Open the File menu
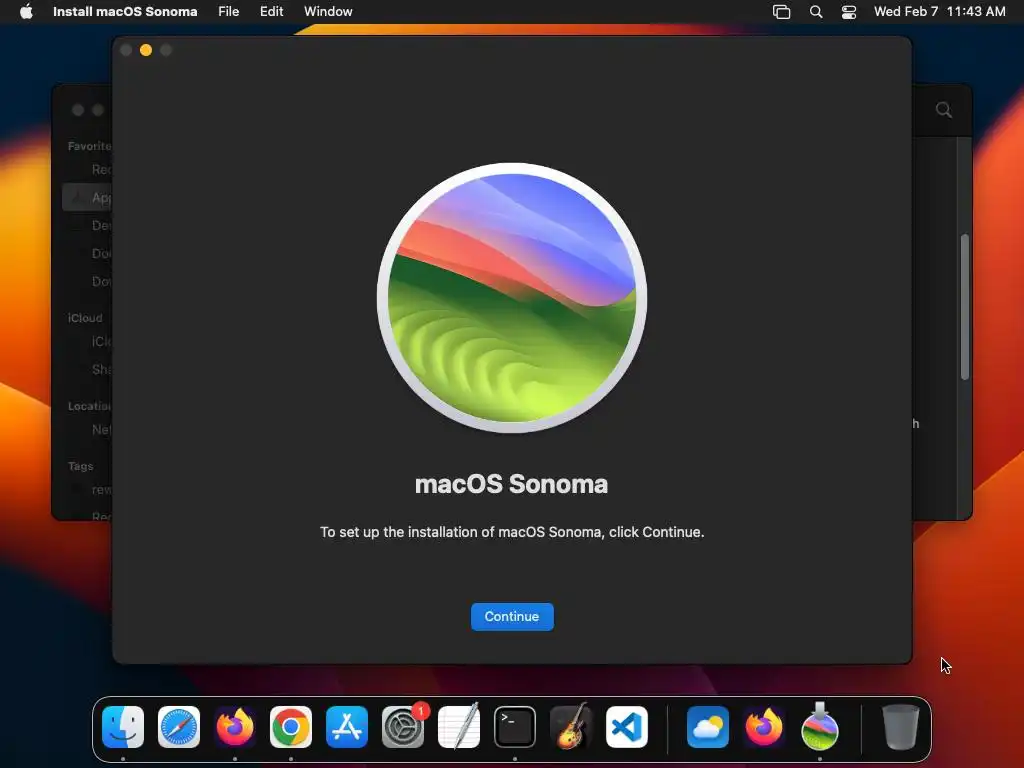The image size is (1024, 768). [x=229, y=11]
